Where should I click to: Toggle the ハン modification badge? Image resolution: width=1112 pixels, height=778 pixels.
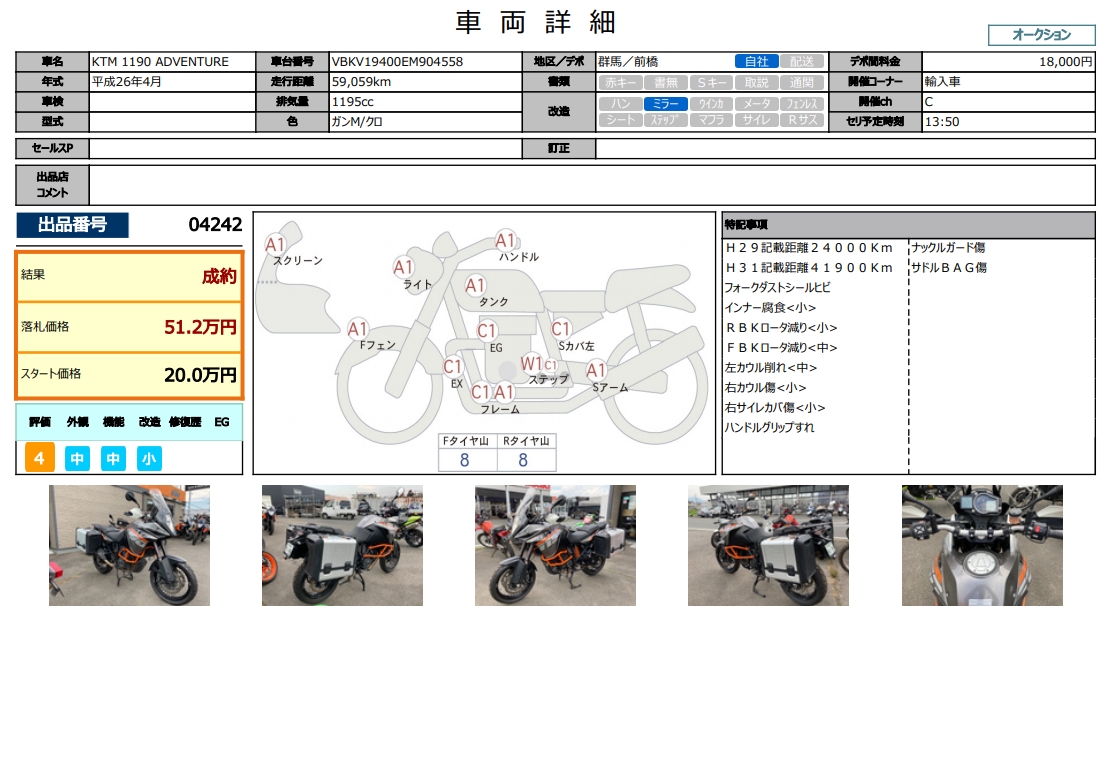pos(621,104)
